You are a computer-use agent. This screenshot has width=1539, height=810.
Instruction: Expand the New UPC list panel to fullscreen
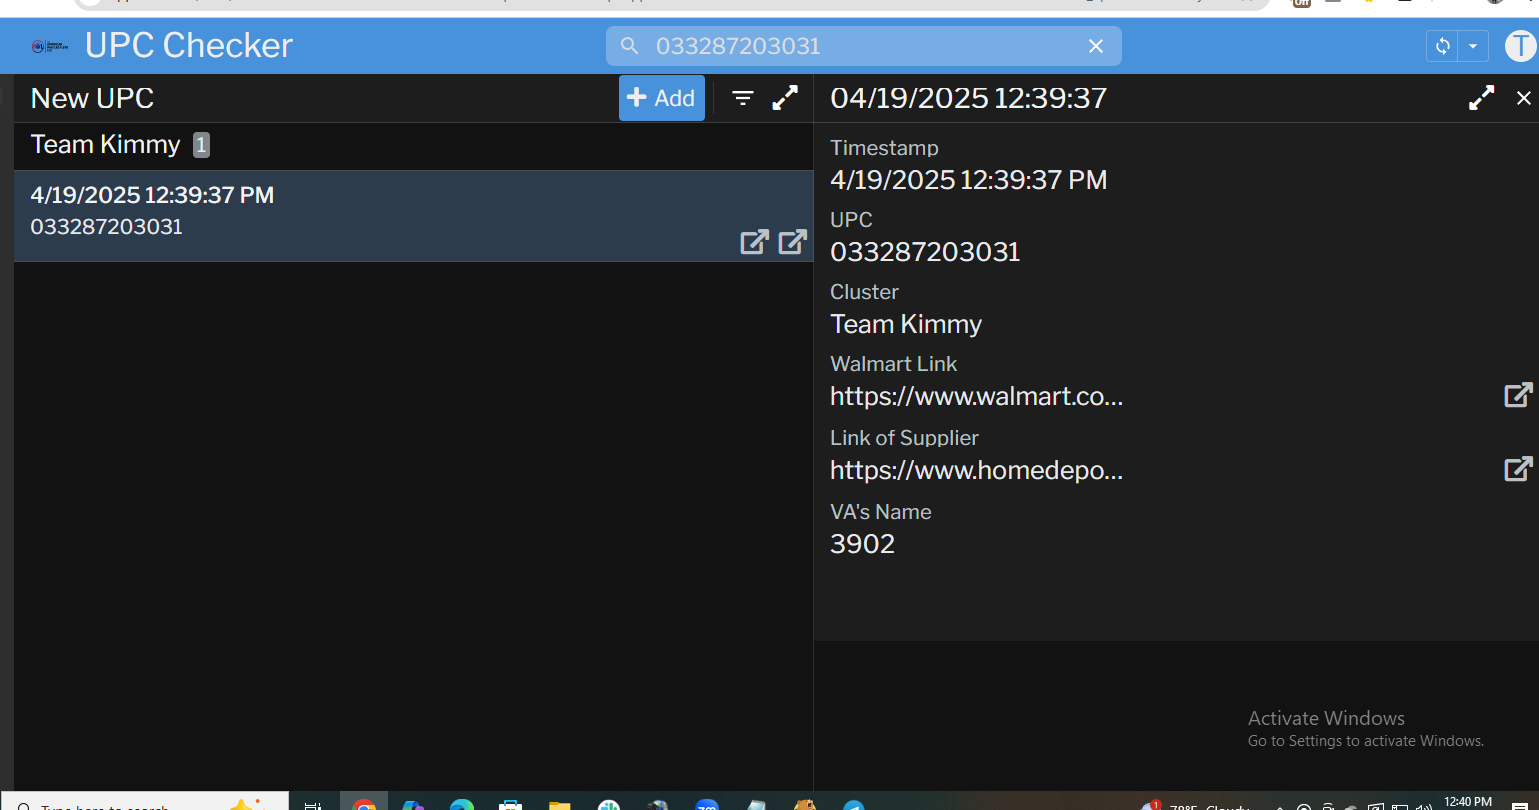pyautogui.click(x=786, y=98)
